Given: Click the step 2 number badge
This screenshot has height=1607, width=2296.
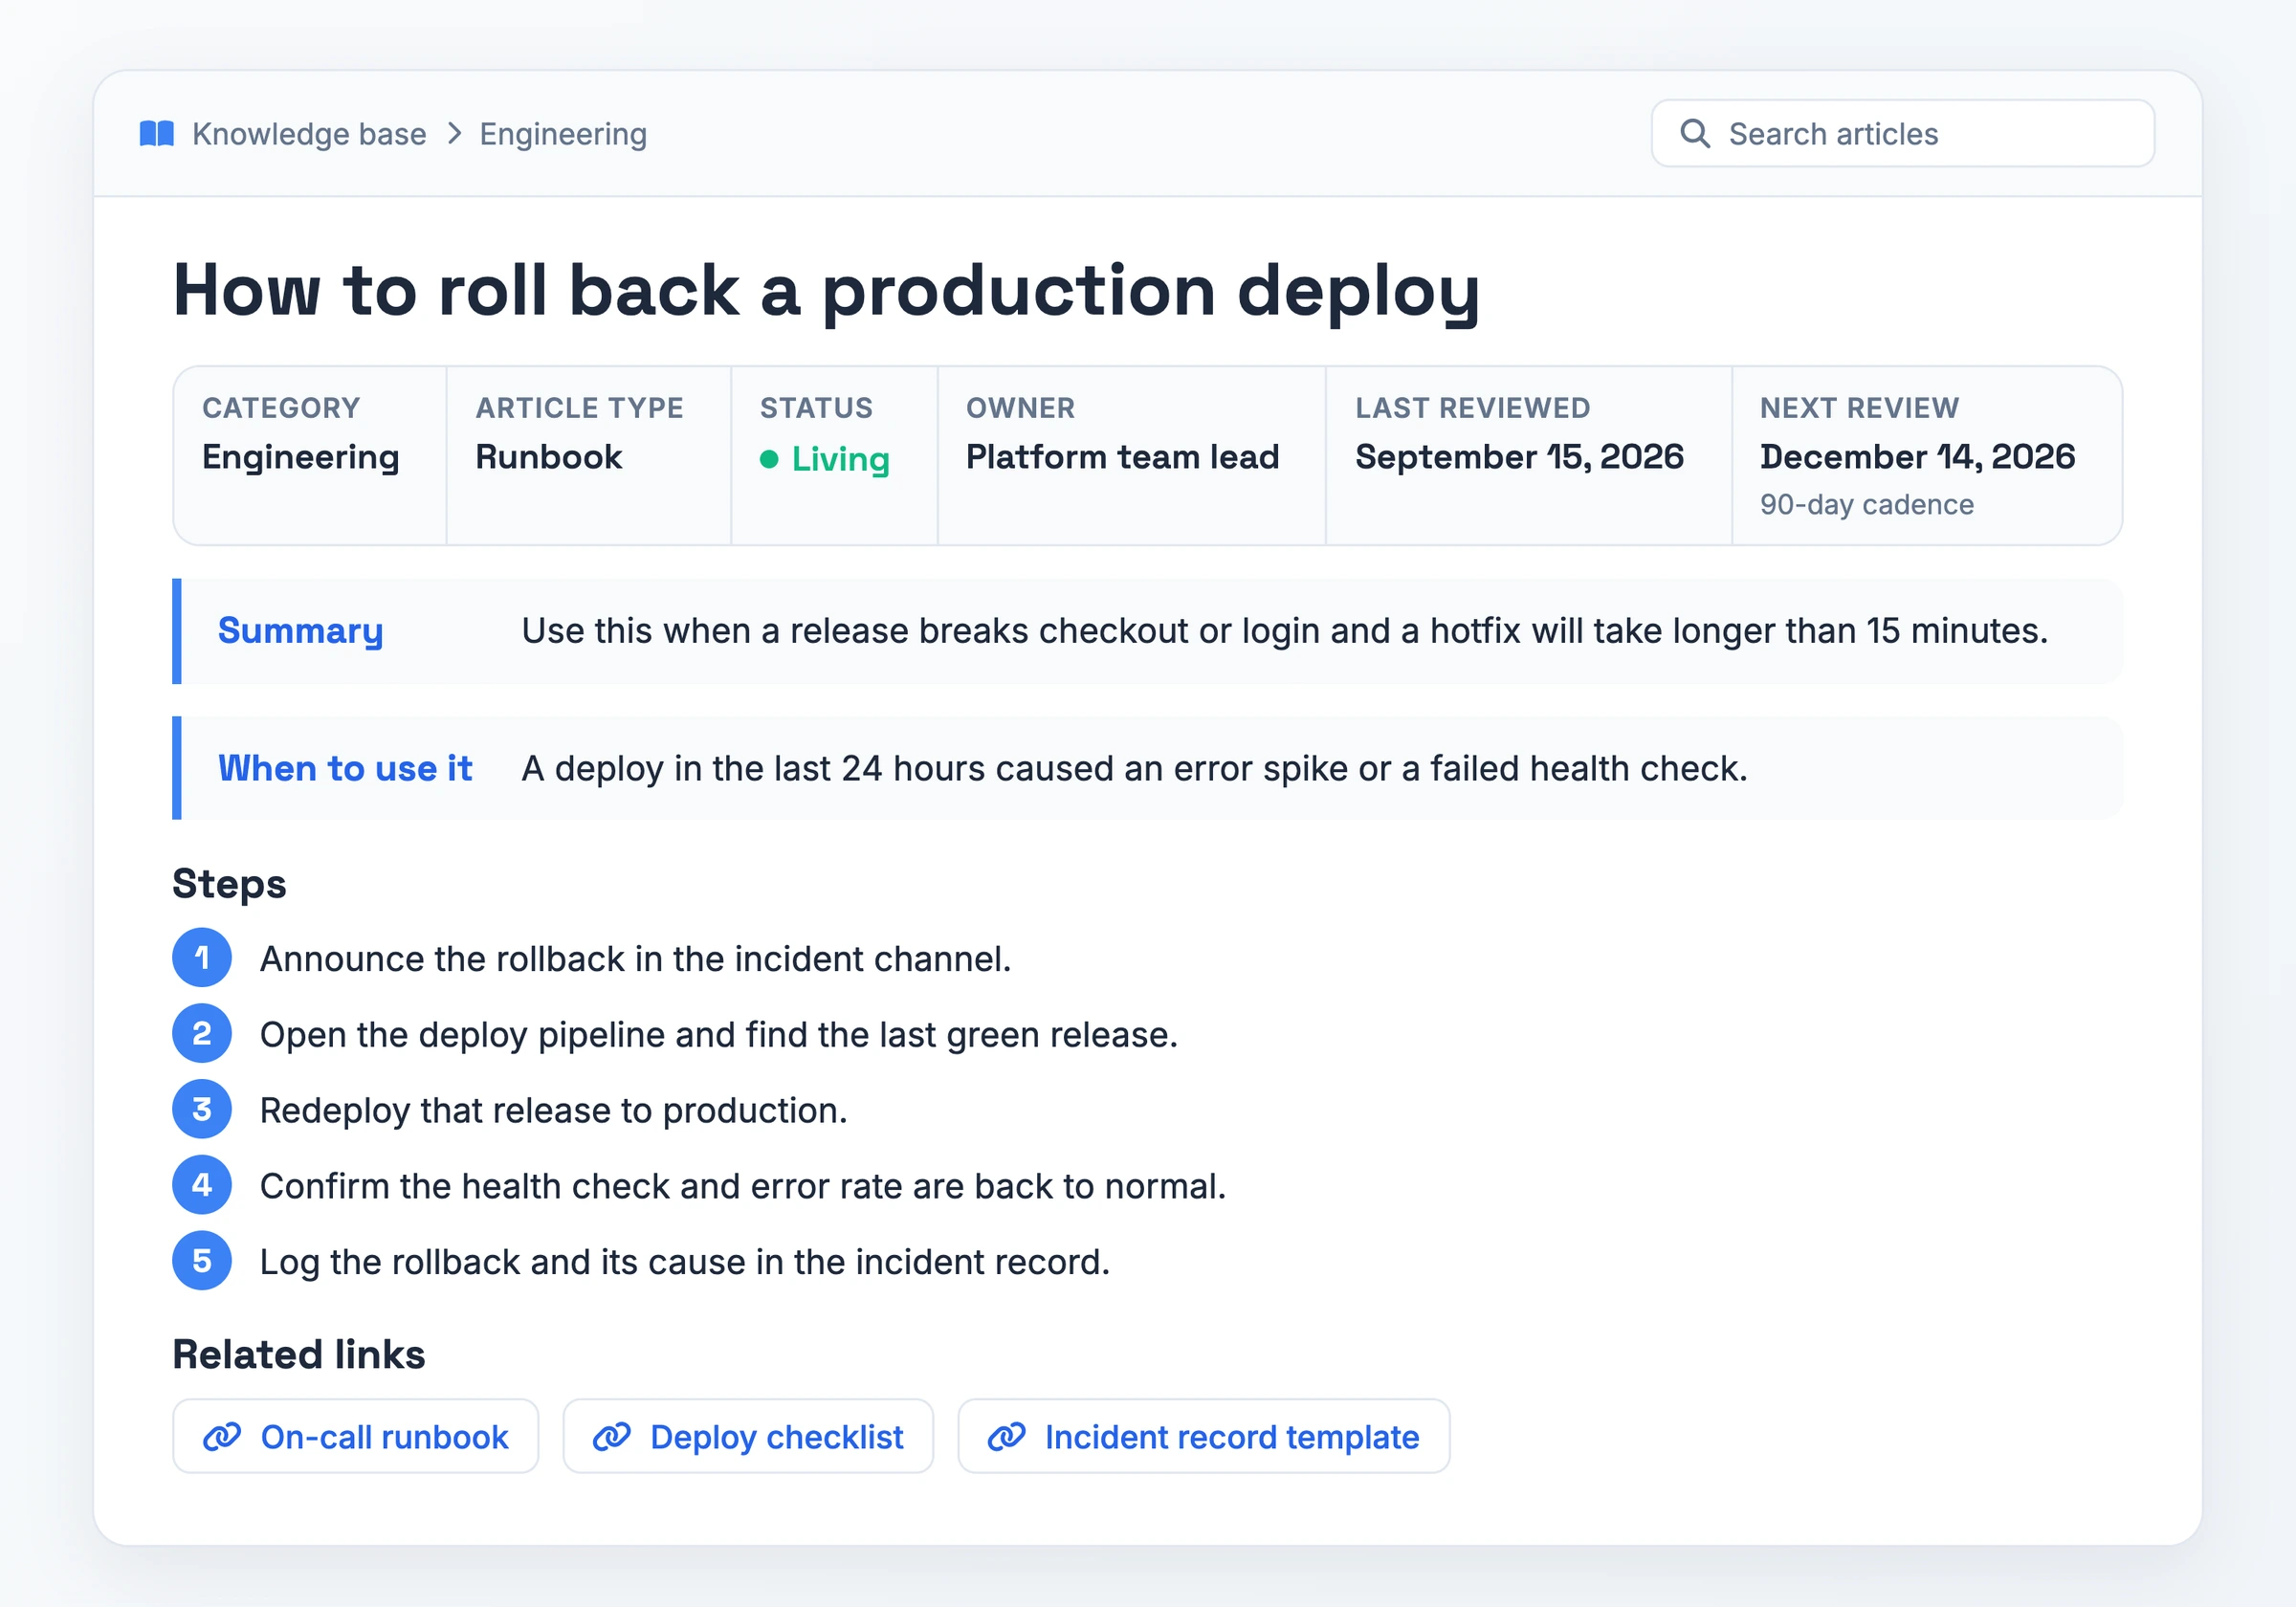Looking at the screenshot, I should [202, 1034].
